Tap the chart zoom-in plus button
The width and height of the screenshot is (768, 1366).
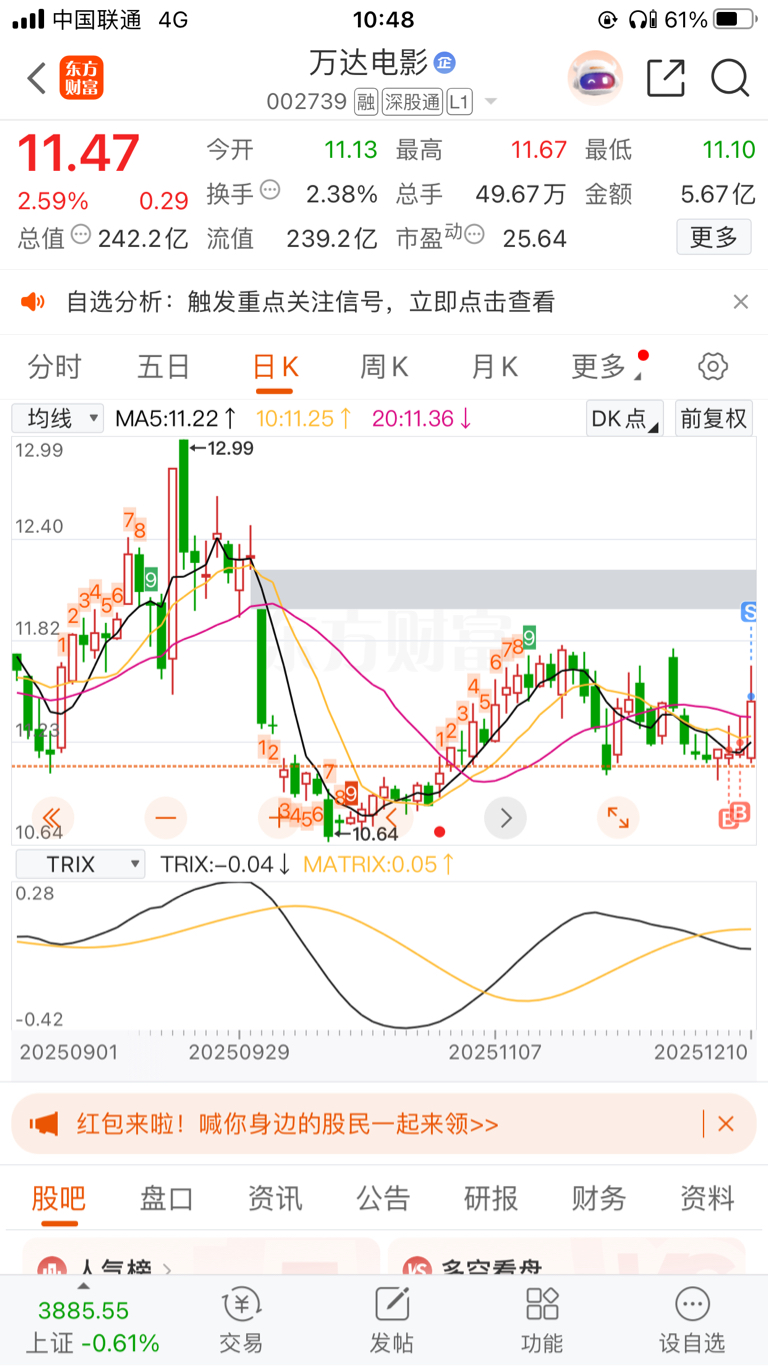pos(278,818)
